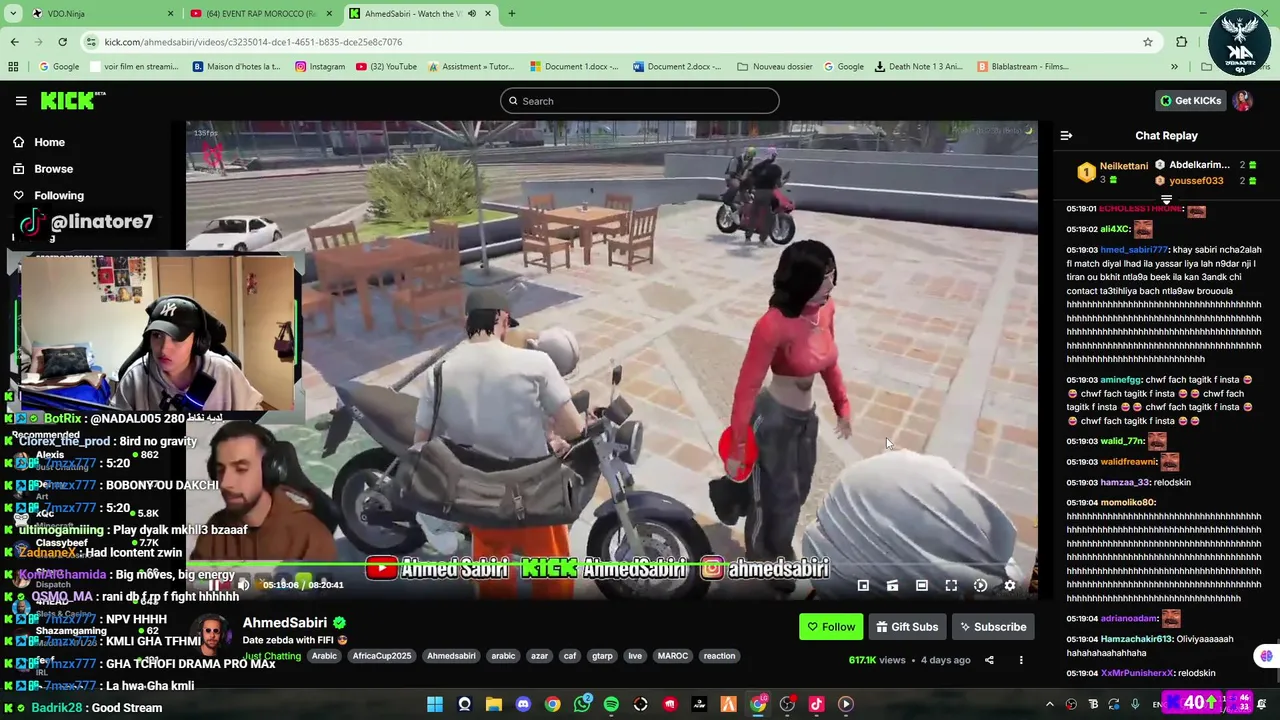Go back in browser history

[x=14, y=42]
